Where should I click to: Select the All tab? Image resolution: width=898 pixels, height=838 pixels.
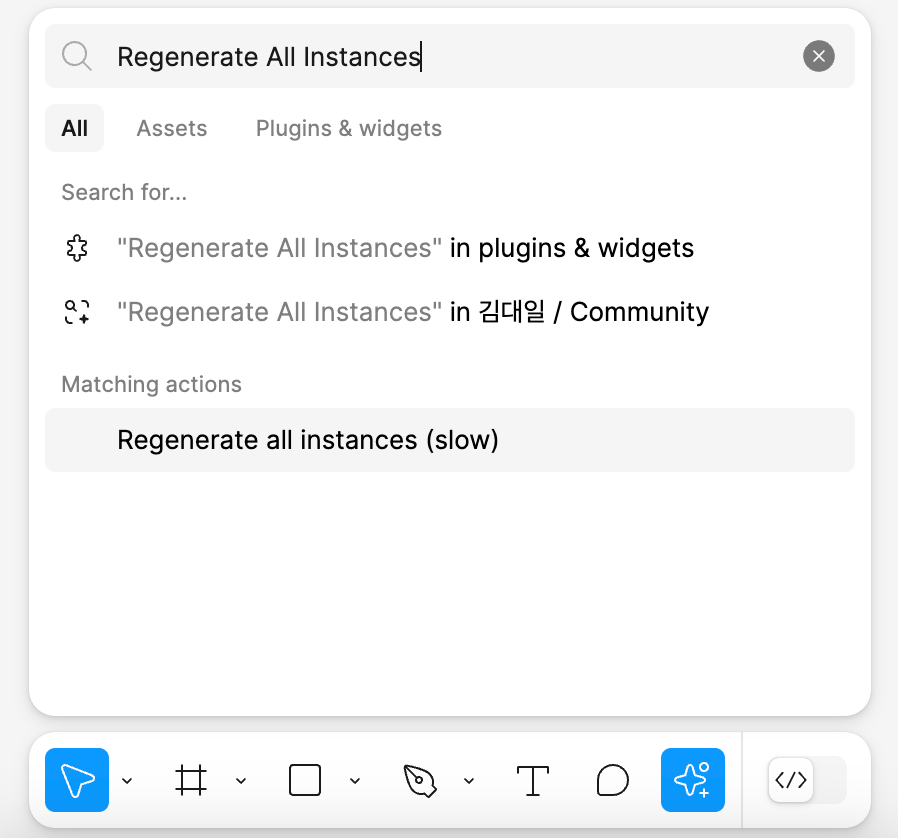pyautogui.click(x=74, y=128)
